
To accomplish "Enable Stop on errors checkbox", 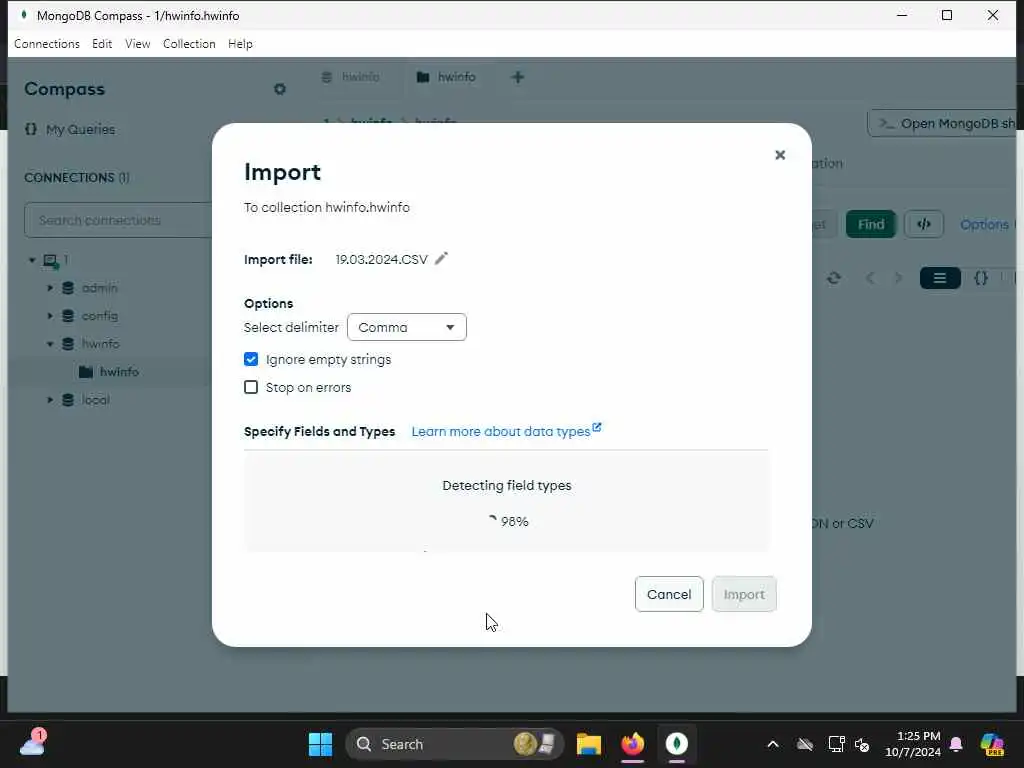I will click(x=251, y=387).
